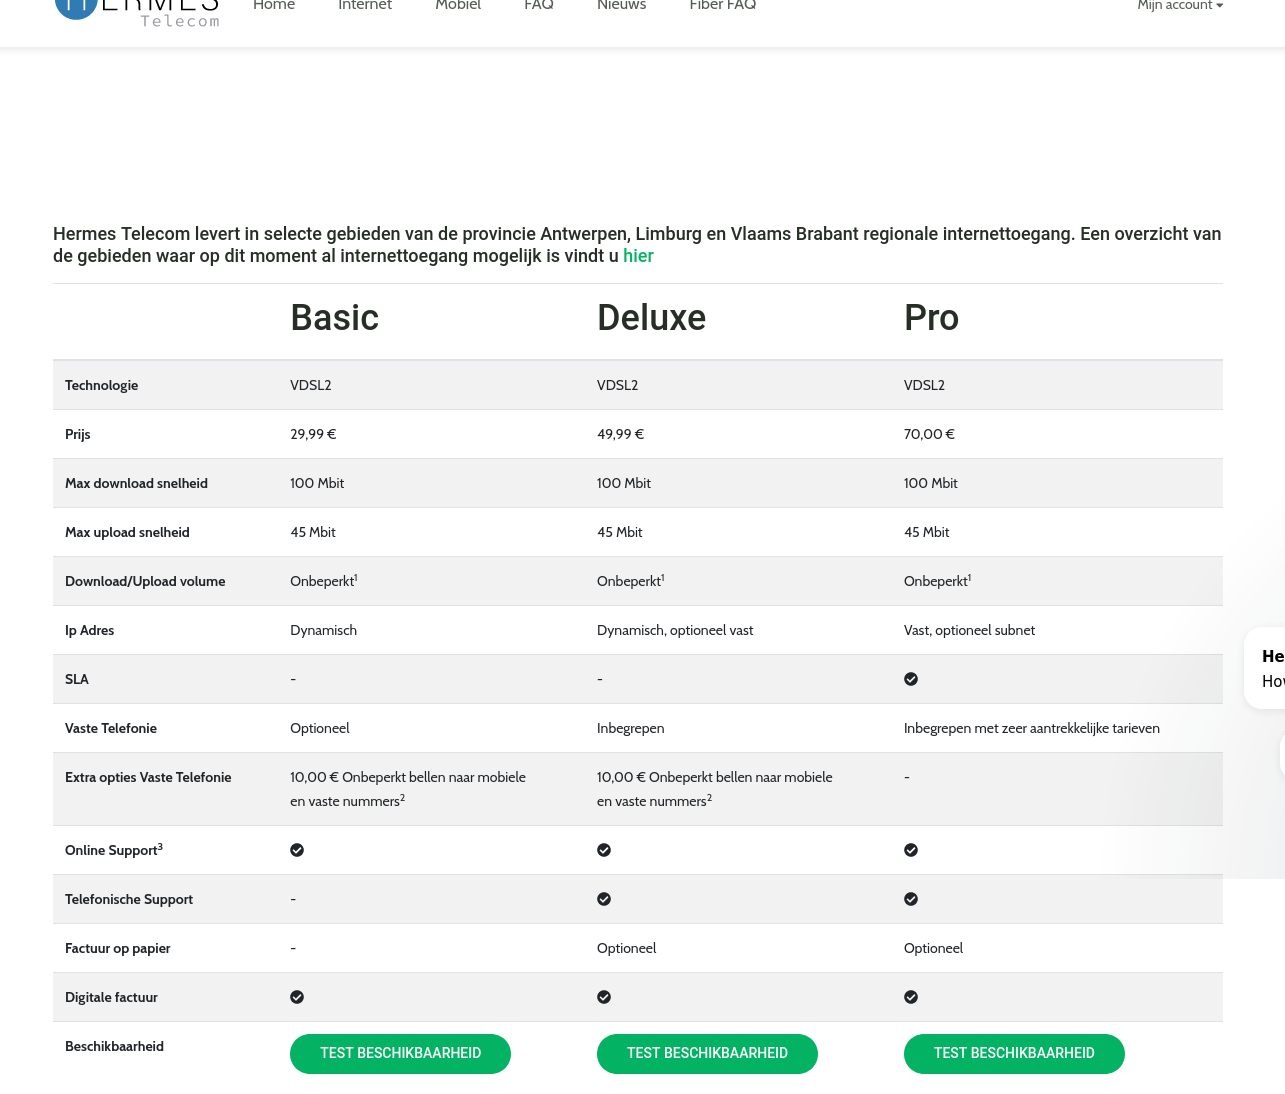This screenshot has width=1285, height=1094.
Task: Click Deluxe extra opties 10,00 € text
Action: [715, 789]
